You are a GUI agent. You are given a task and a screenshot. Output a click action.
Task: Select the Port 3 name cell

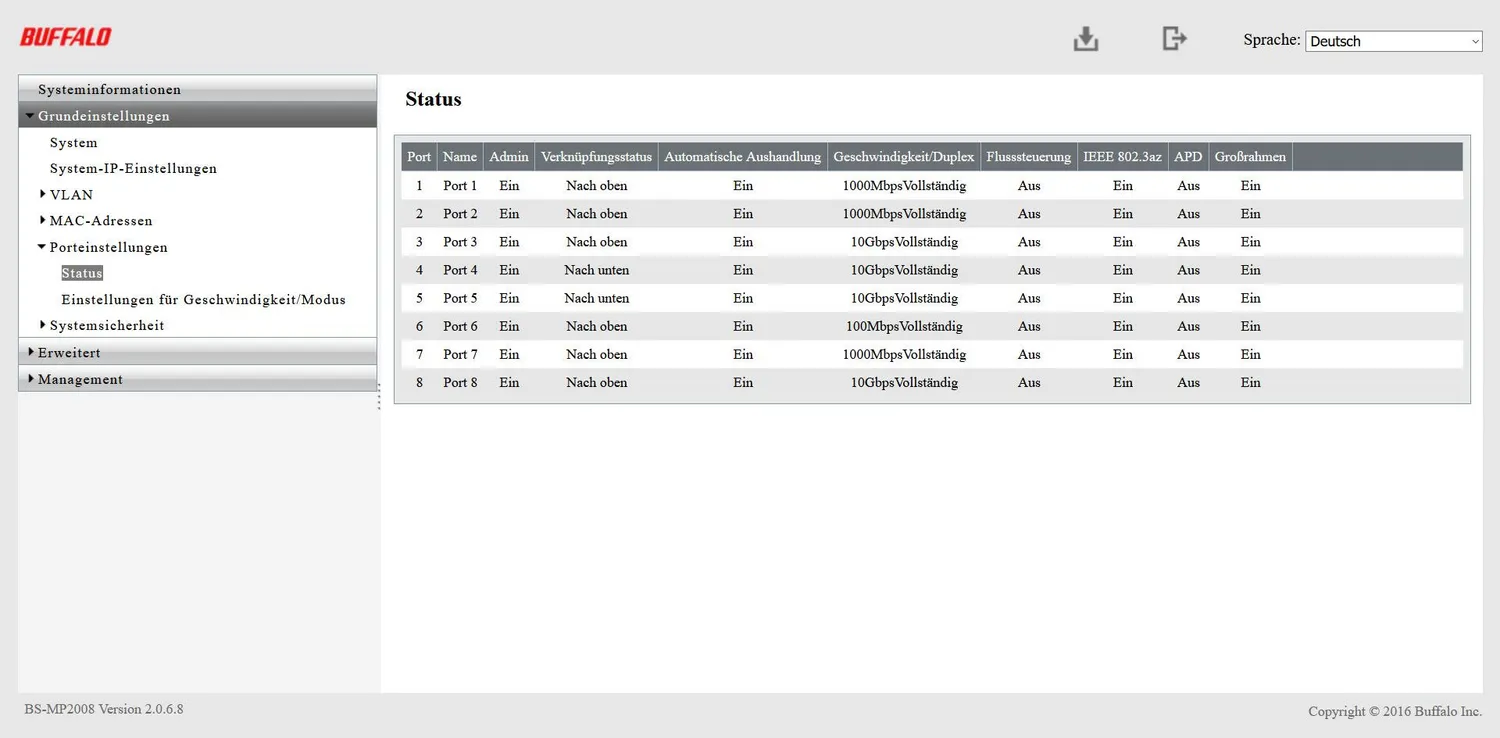click(x=460, y=242)
